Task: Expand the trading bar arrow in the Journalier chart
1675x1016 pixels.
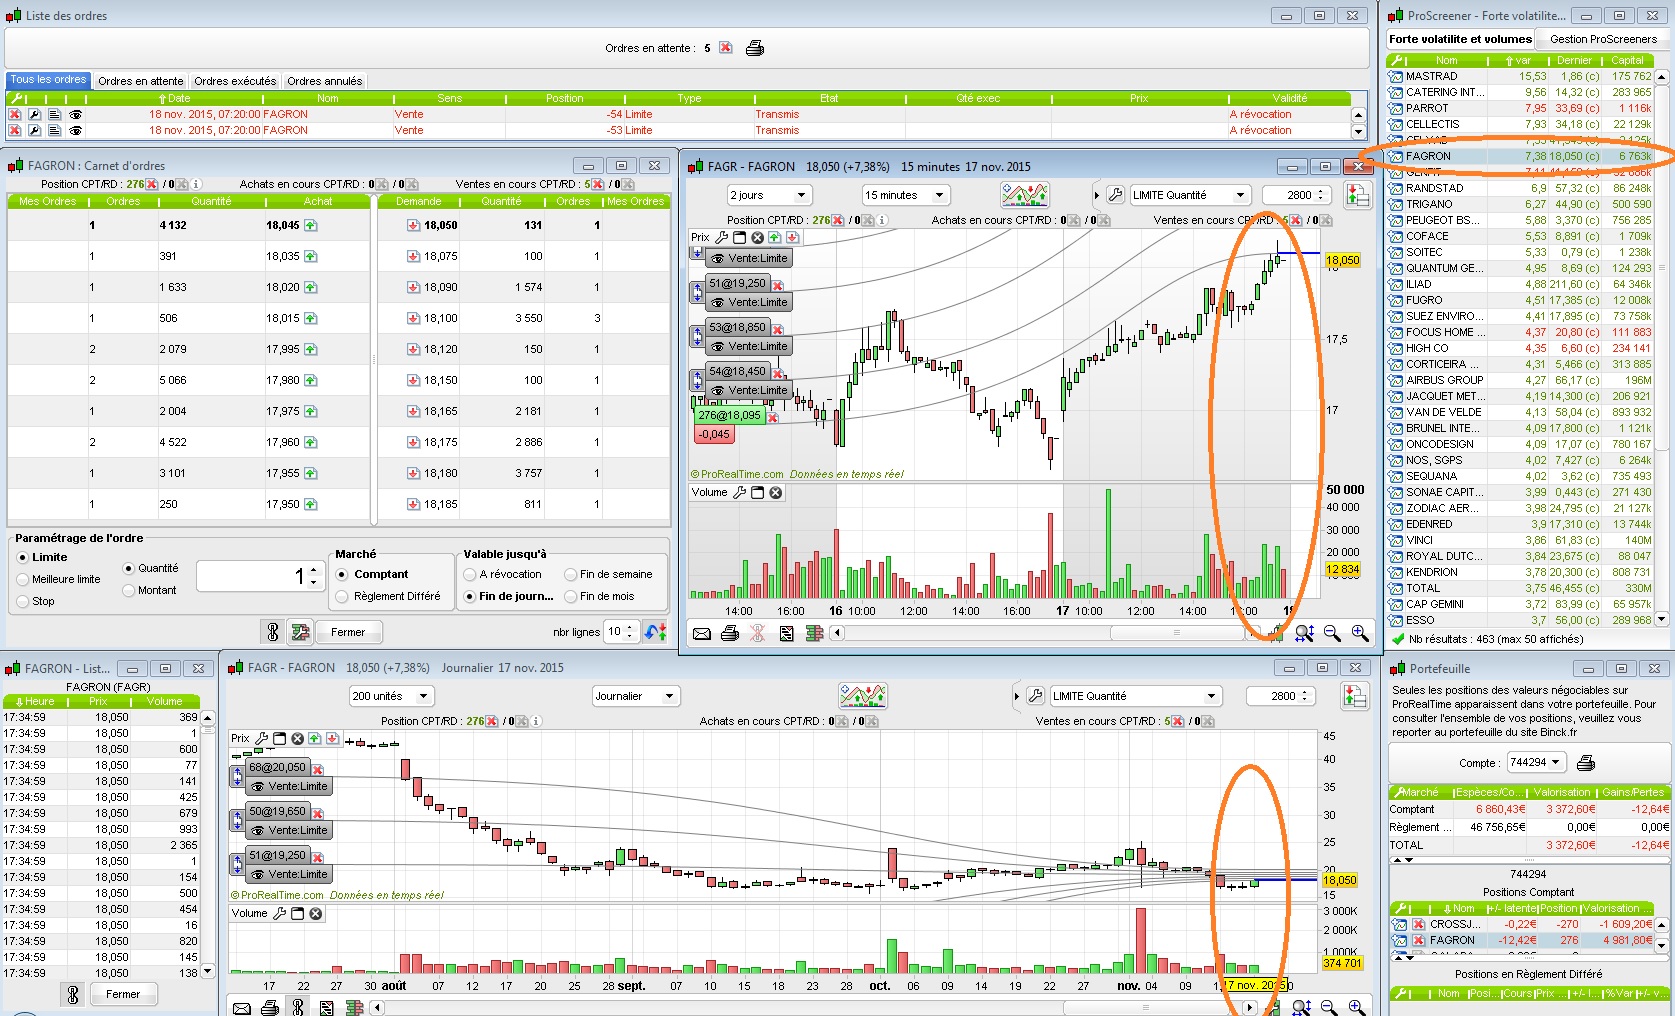Action: (x=1018, y=696)
